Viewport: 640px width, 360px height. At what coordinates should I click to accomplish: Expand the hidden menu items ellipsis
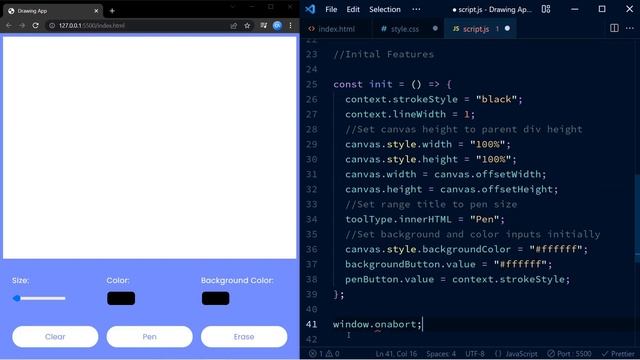(416, 9)
